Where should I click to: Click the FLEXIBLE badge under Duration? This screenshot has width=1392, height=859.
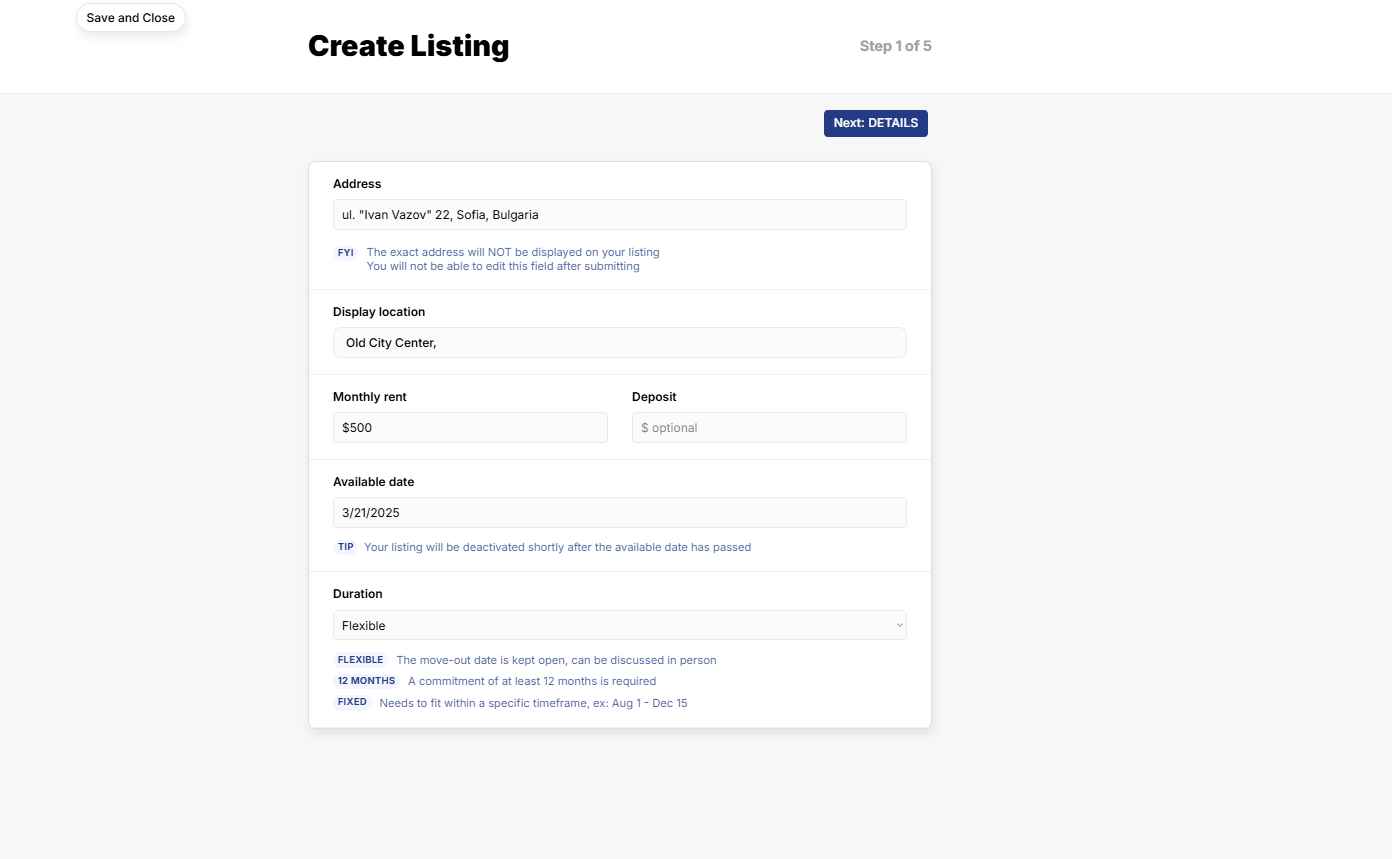(360, 660)
